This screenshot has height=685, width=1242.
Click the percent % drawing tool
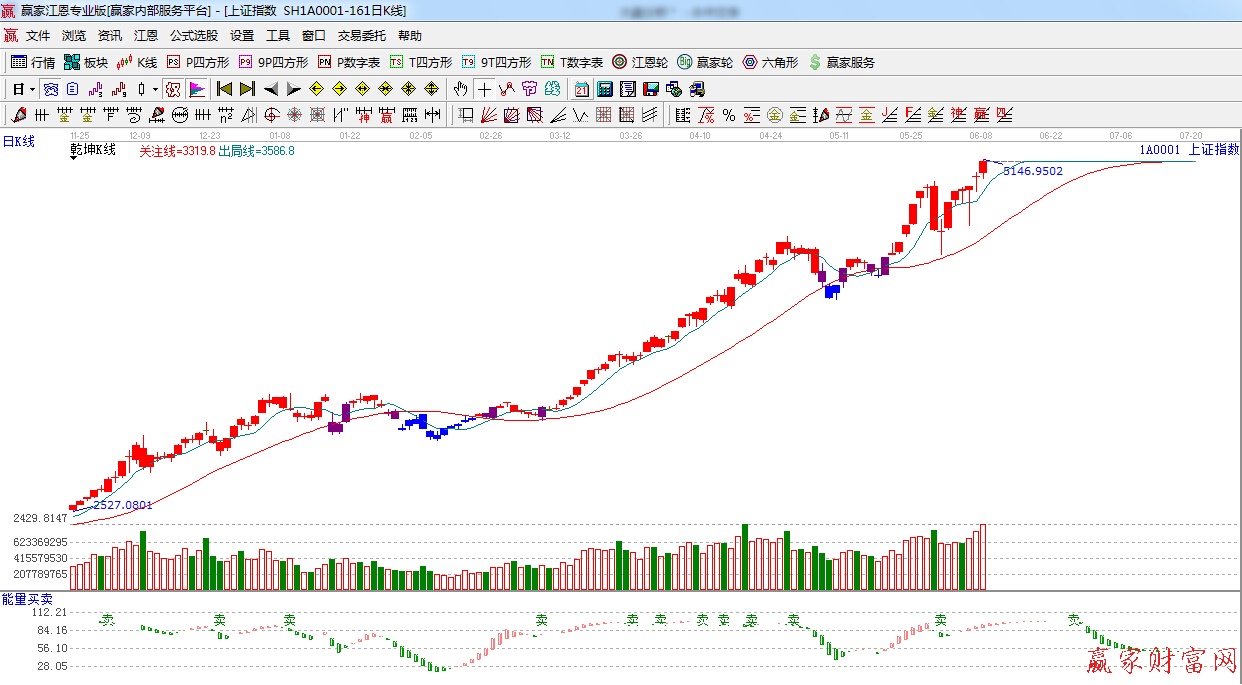click(x=729, y=115)
